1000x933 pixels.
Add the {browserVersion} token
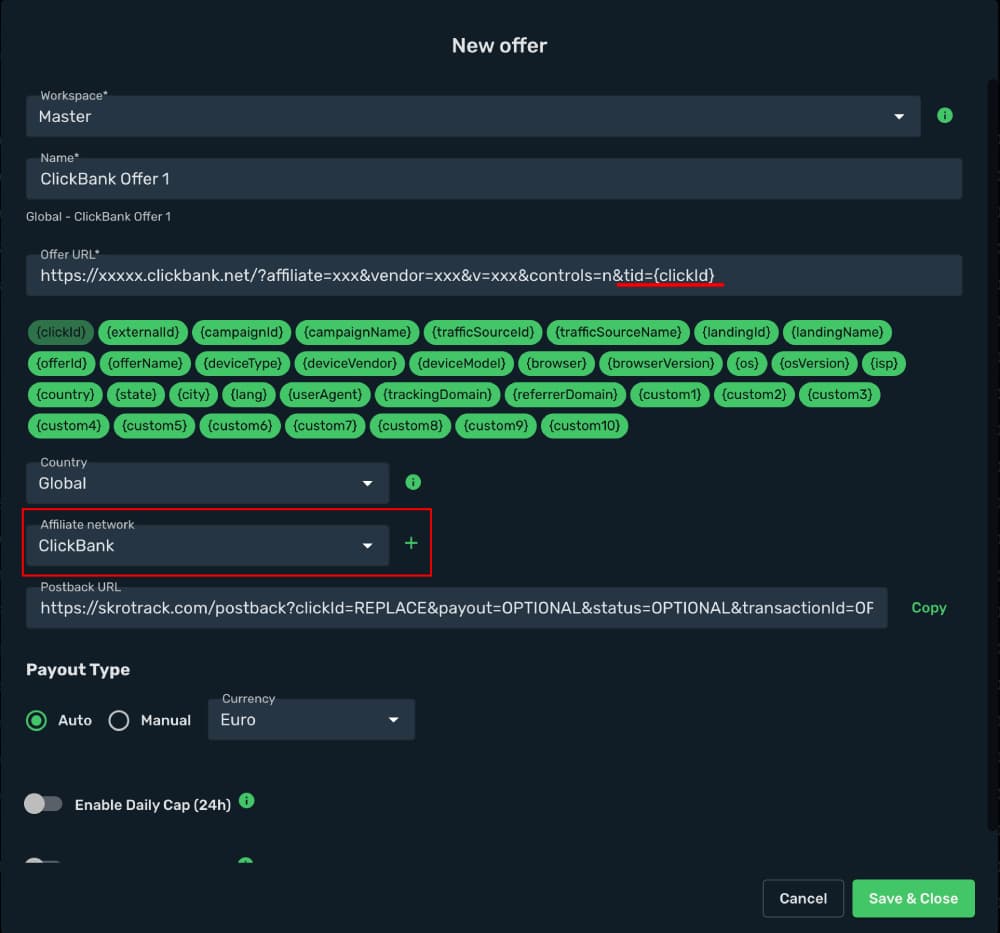(x=661, y=364)
